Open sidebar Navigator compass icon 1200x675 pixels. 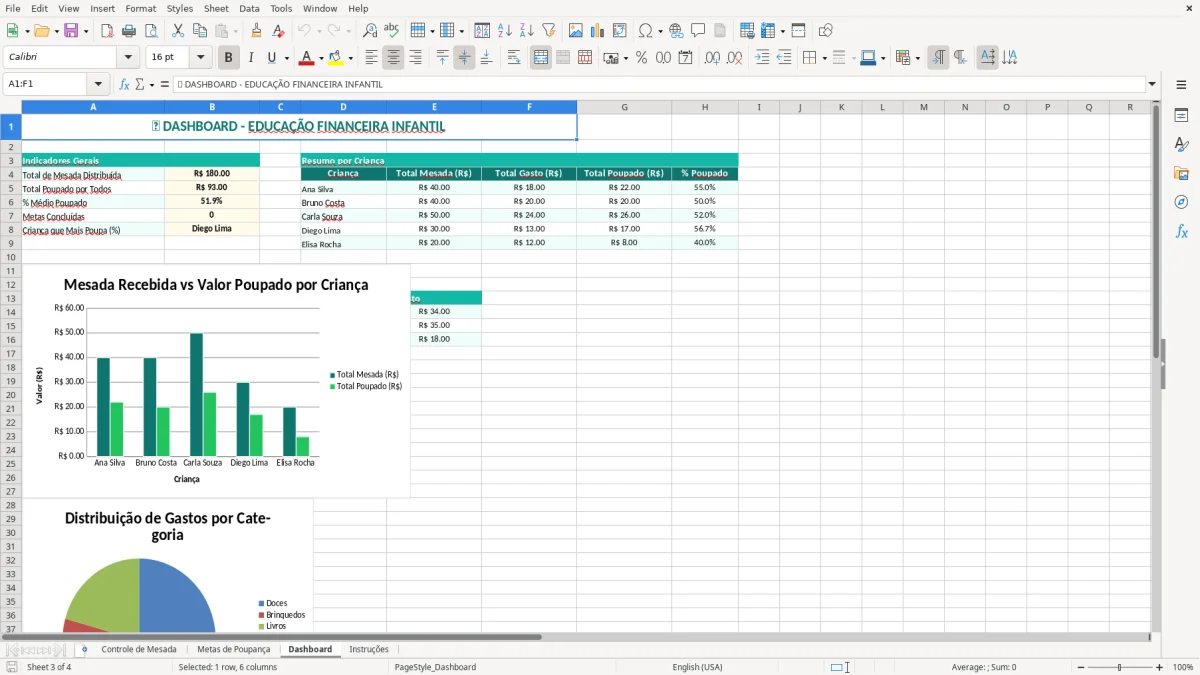[1181, 202]
